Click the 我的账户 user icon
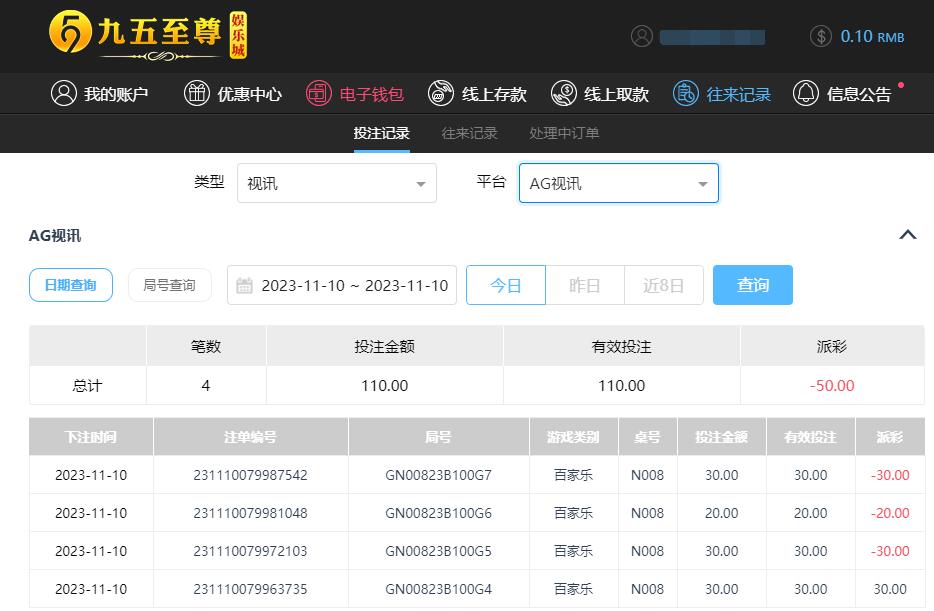The image size is (934, 611). [64, 94]
